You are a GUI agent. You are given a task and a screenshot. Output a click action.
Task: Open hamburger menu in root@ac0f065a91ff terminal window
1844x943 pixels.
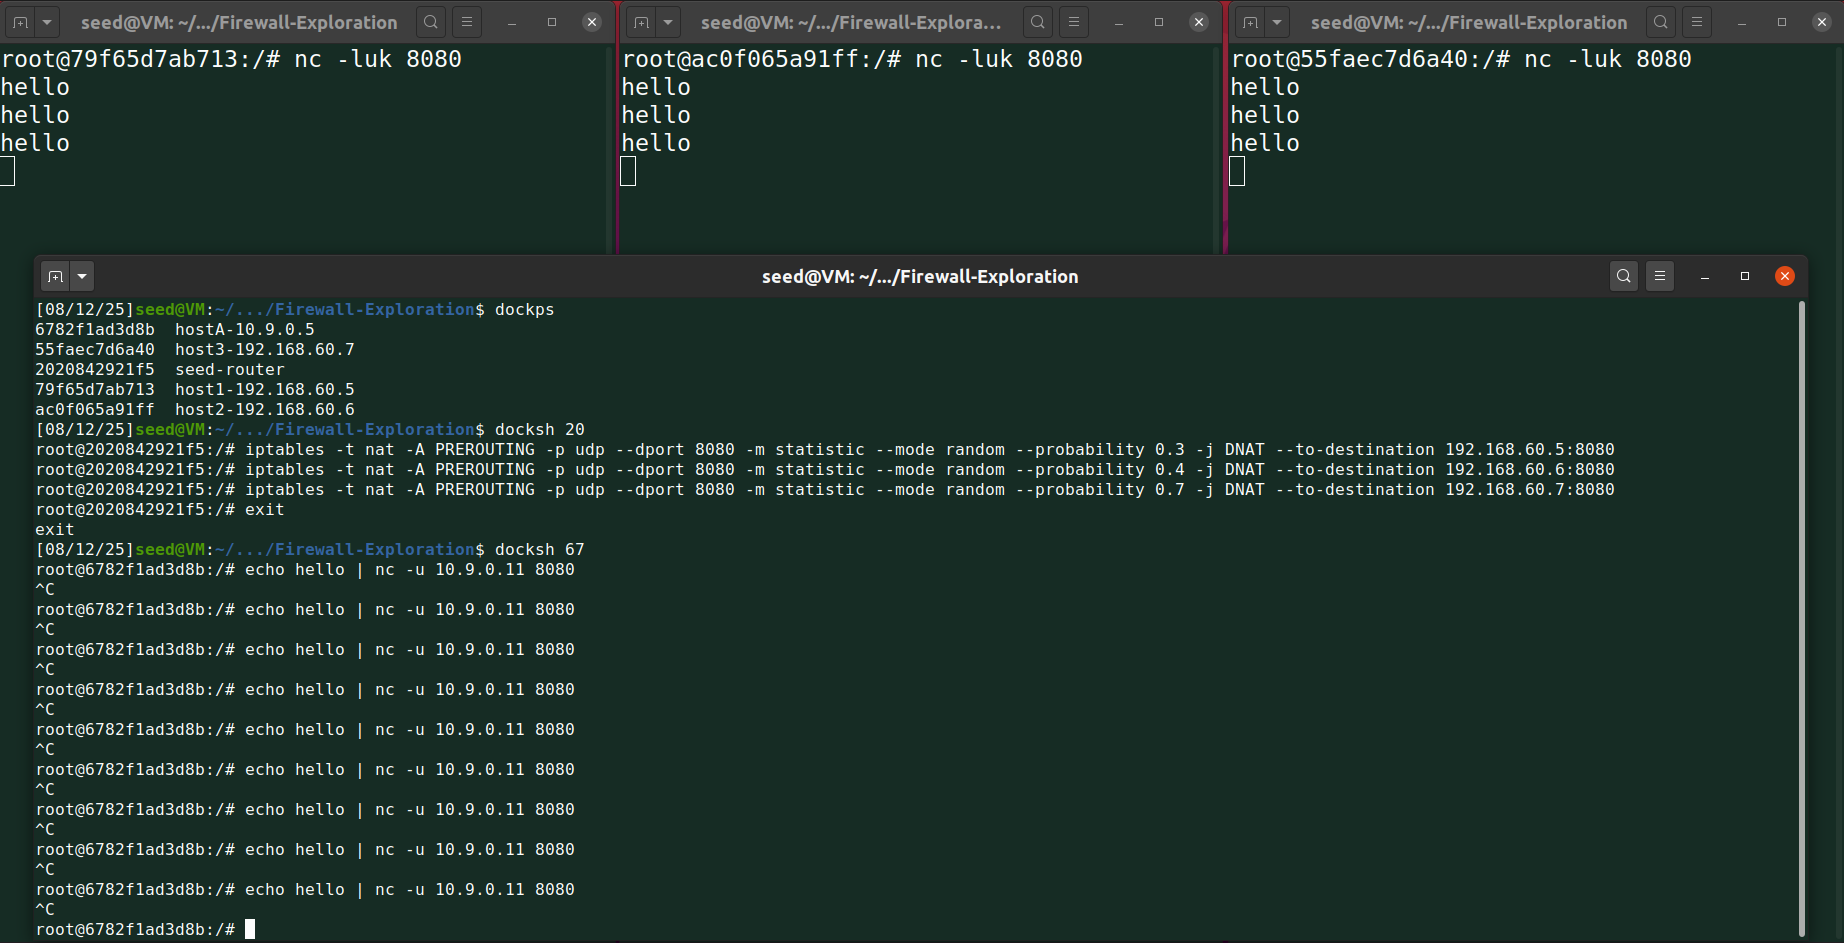point(1074,22)
